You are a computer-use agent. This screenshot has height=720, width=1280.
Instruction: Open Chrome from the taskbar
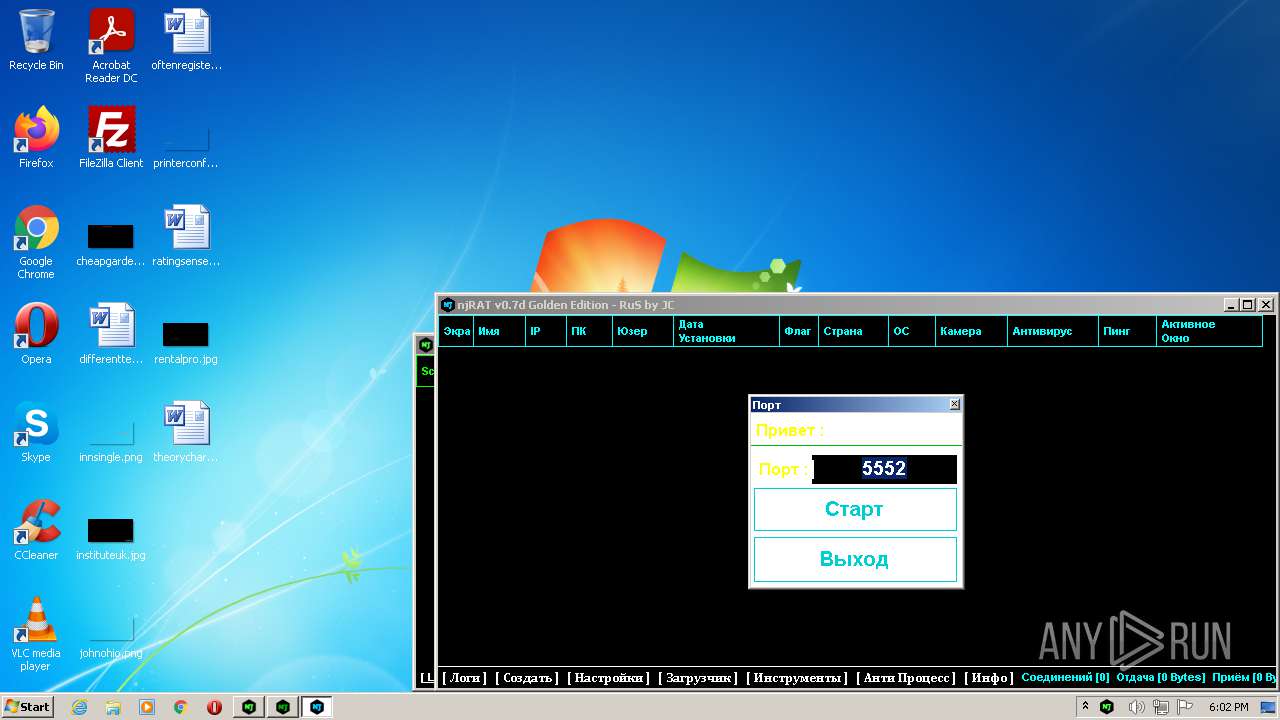(181, 707)
